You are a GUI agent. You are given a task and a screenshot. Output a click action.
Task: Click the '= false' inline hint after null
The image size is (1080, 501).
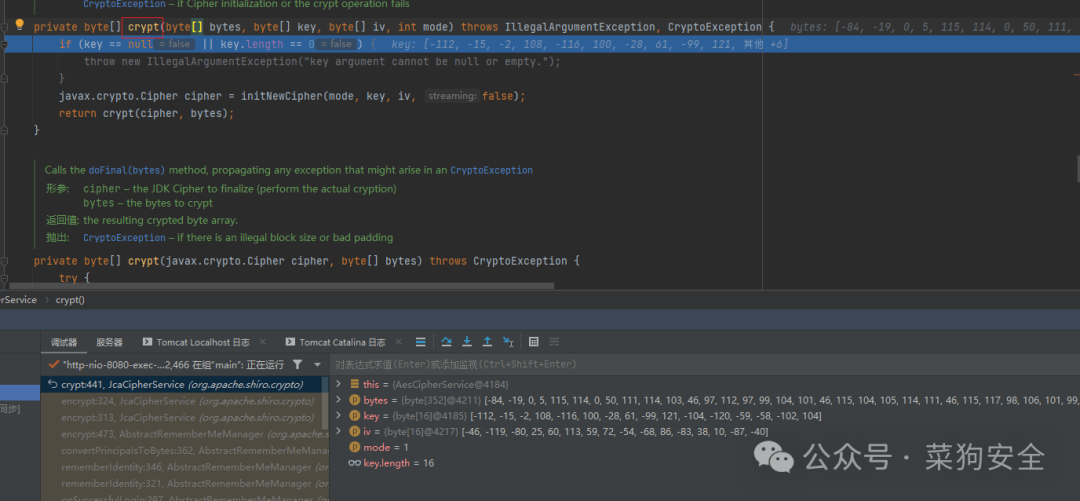tap(175, 44)
